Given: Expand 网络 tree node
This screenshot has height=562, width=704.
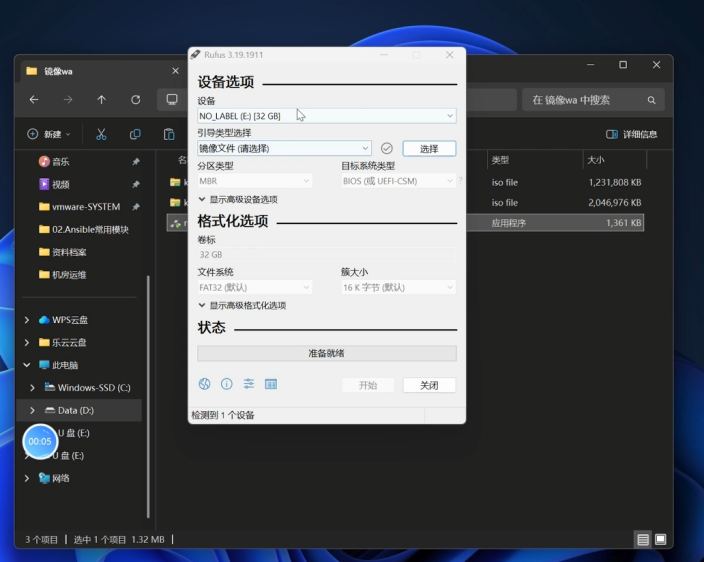Looking at the screenshot, I should (27, 478).
